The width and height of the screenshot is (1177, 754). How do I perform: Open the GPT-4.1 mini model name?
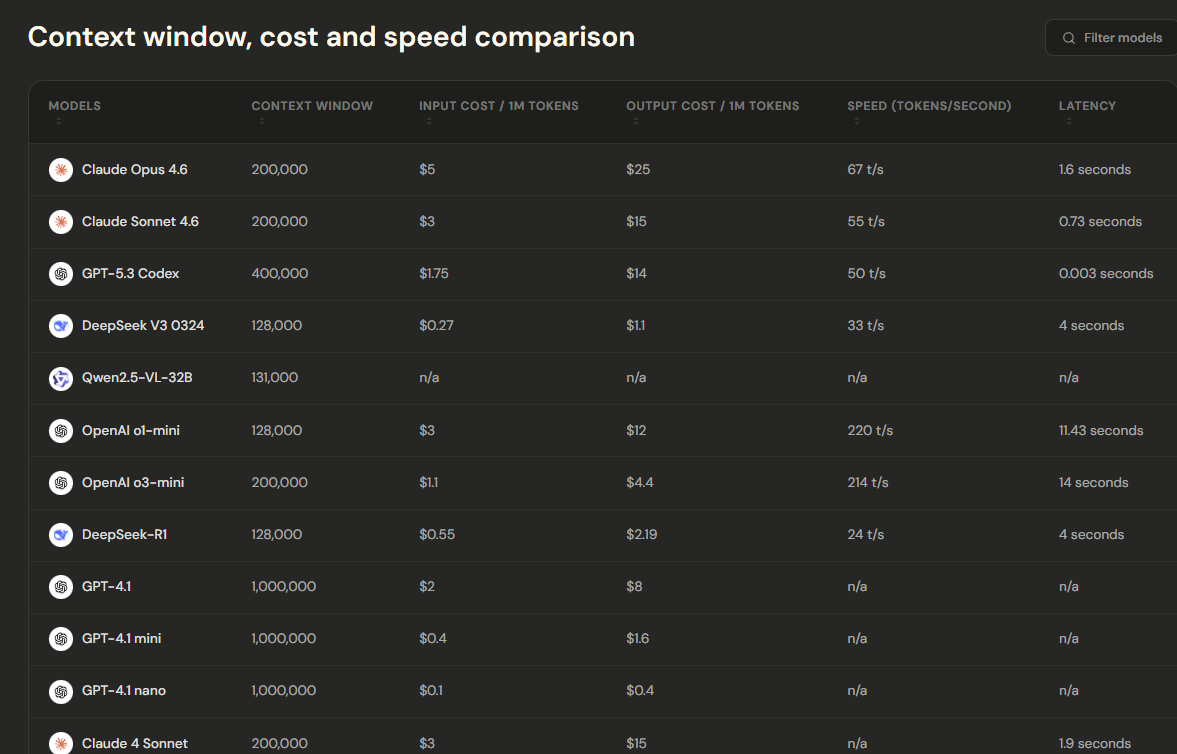click(x=121, y=638)
